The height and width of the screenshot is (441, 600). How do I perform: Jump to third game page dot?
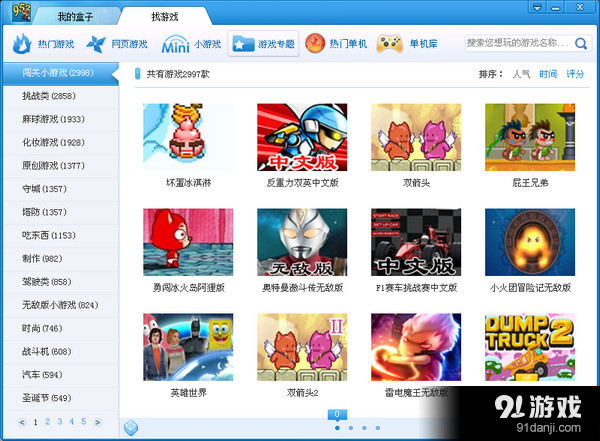tap(364, 428)
